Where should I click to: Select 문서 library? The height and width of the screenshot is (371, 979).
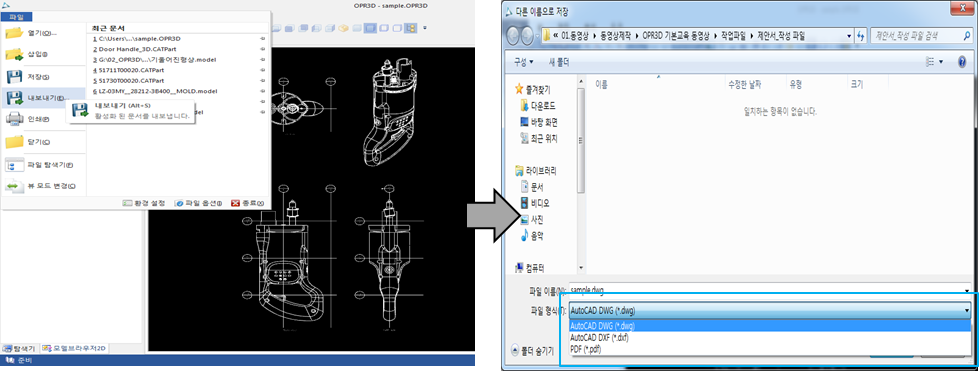(x=531, y=187)
